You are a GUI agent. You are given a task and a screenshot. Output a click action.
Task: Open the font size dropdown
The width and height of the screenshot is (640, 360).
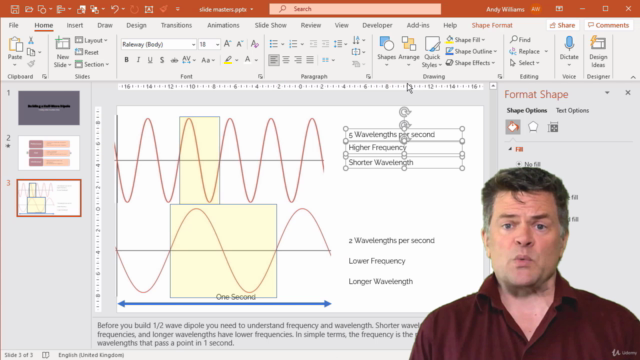[218, 44]
